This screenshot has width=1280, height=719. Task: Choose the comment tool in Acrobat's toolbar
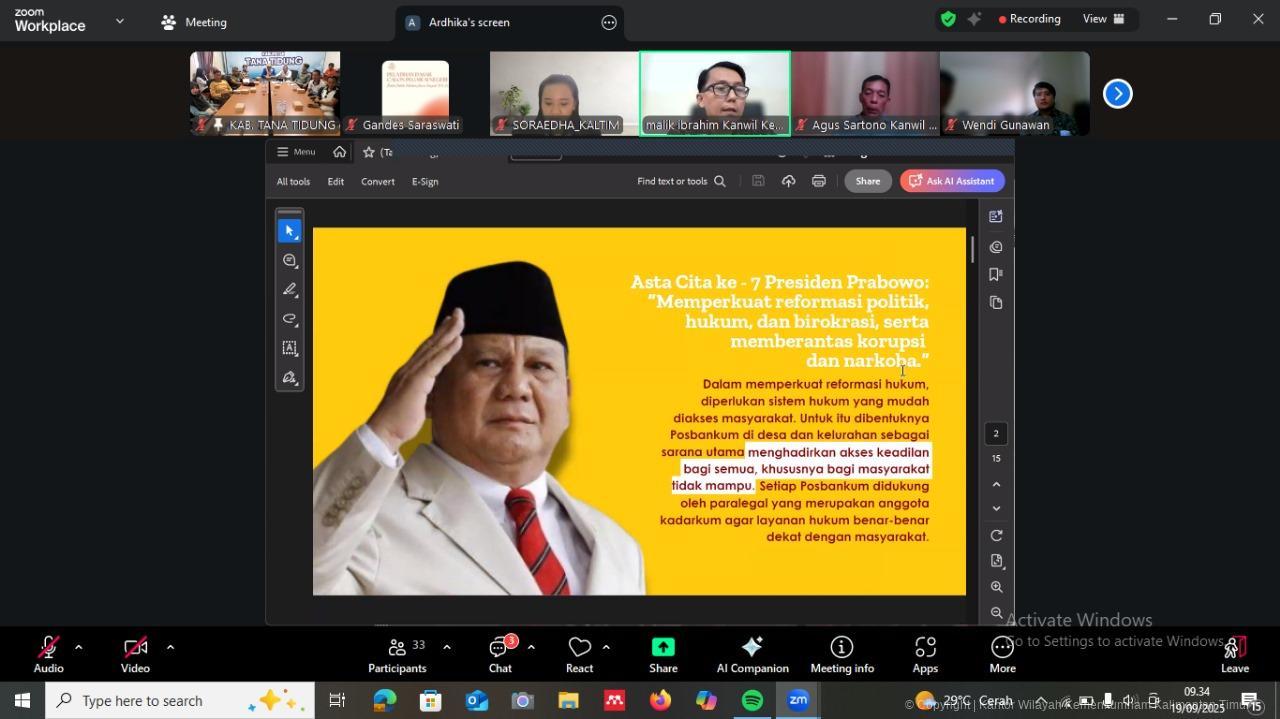(x=289, y=260)
